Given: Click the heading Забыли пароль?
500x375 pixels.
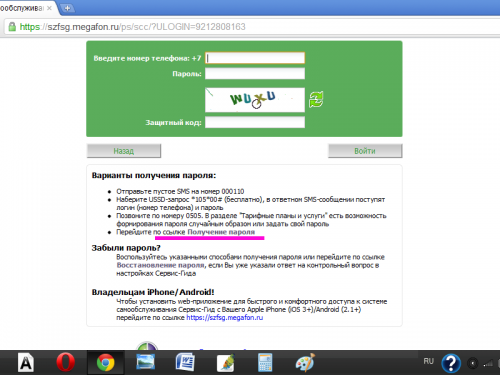Looking at the screenshot, I should click(126, 248).
